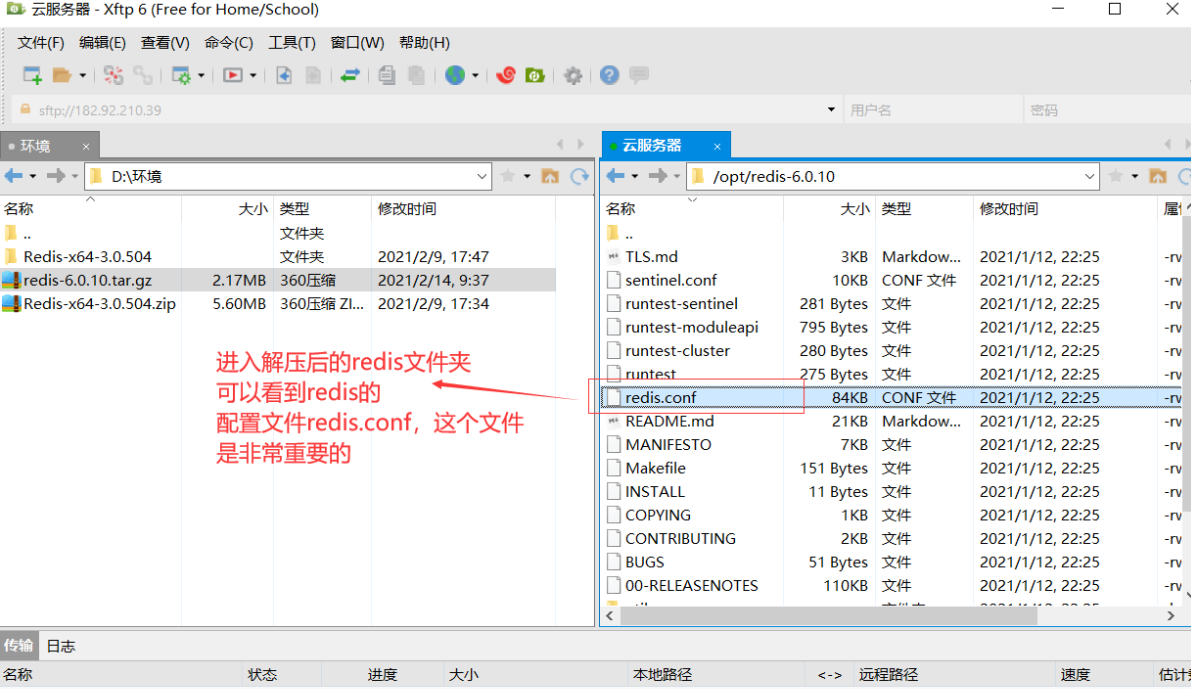Expand the D:\环境 path dropdown

click(x=482, y=176)
